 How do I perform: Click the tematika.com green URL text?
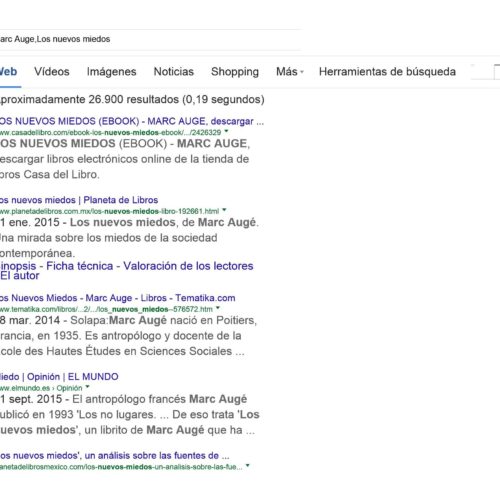click(106, 309)
